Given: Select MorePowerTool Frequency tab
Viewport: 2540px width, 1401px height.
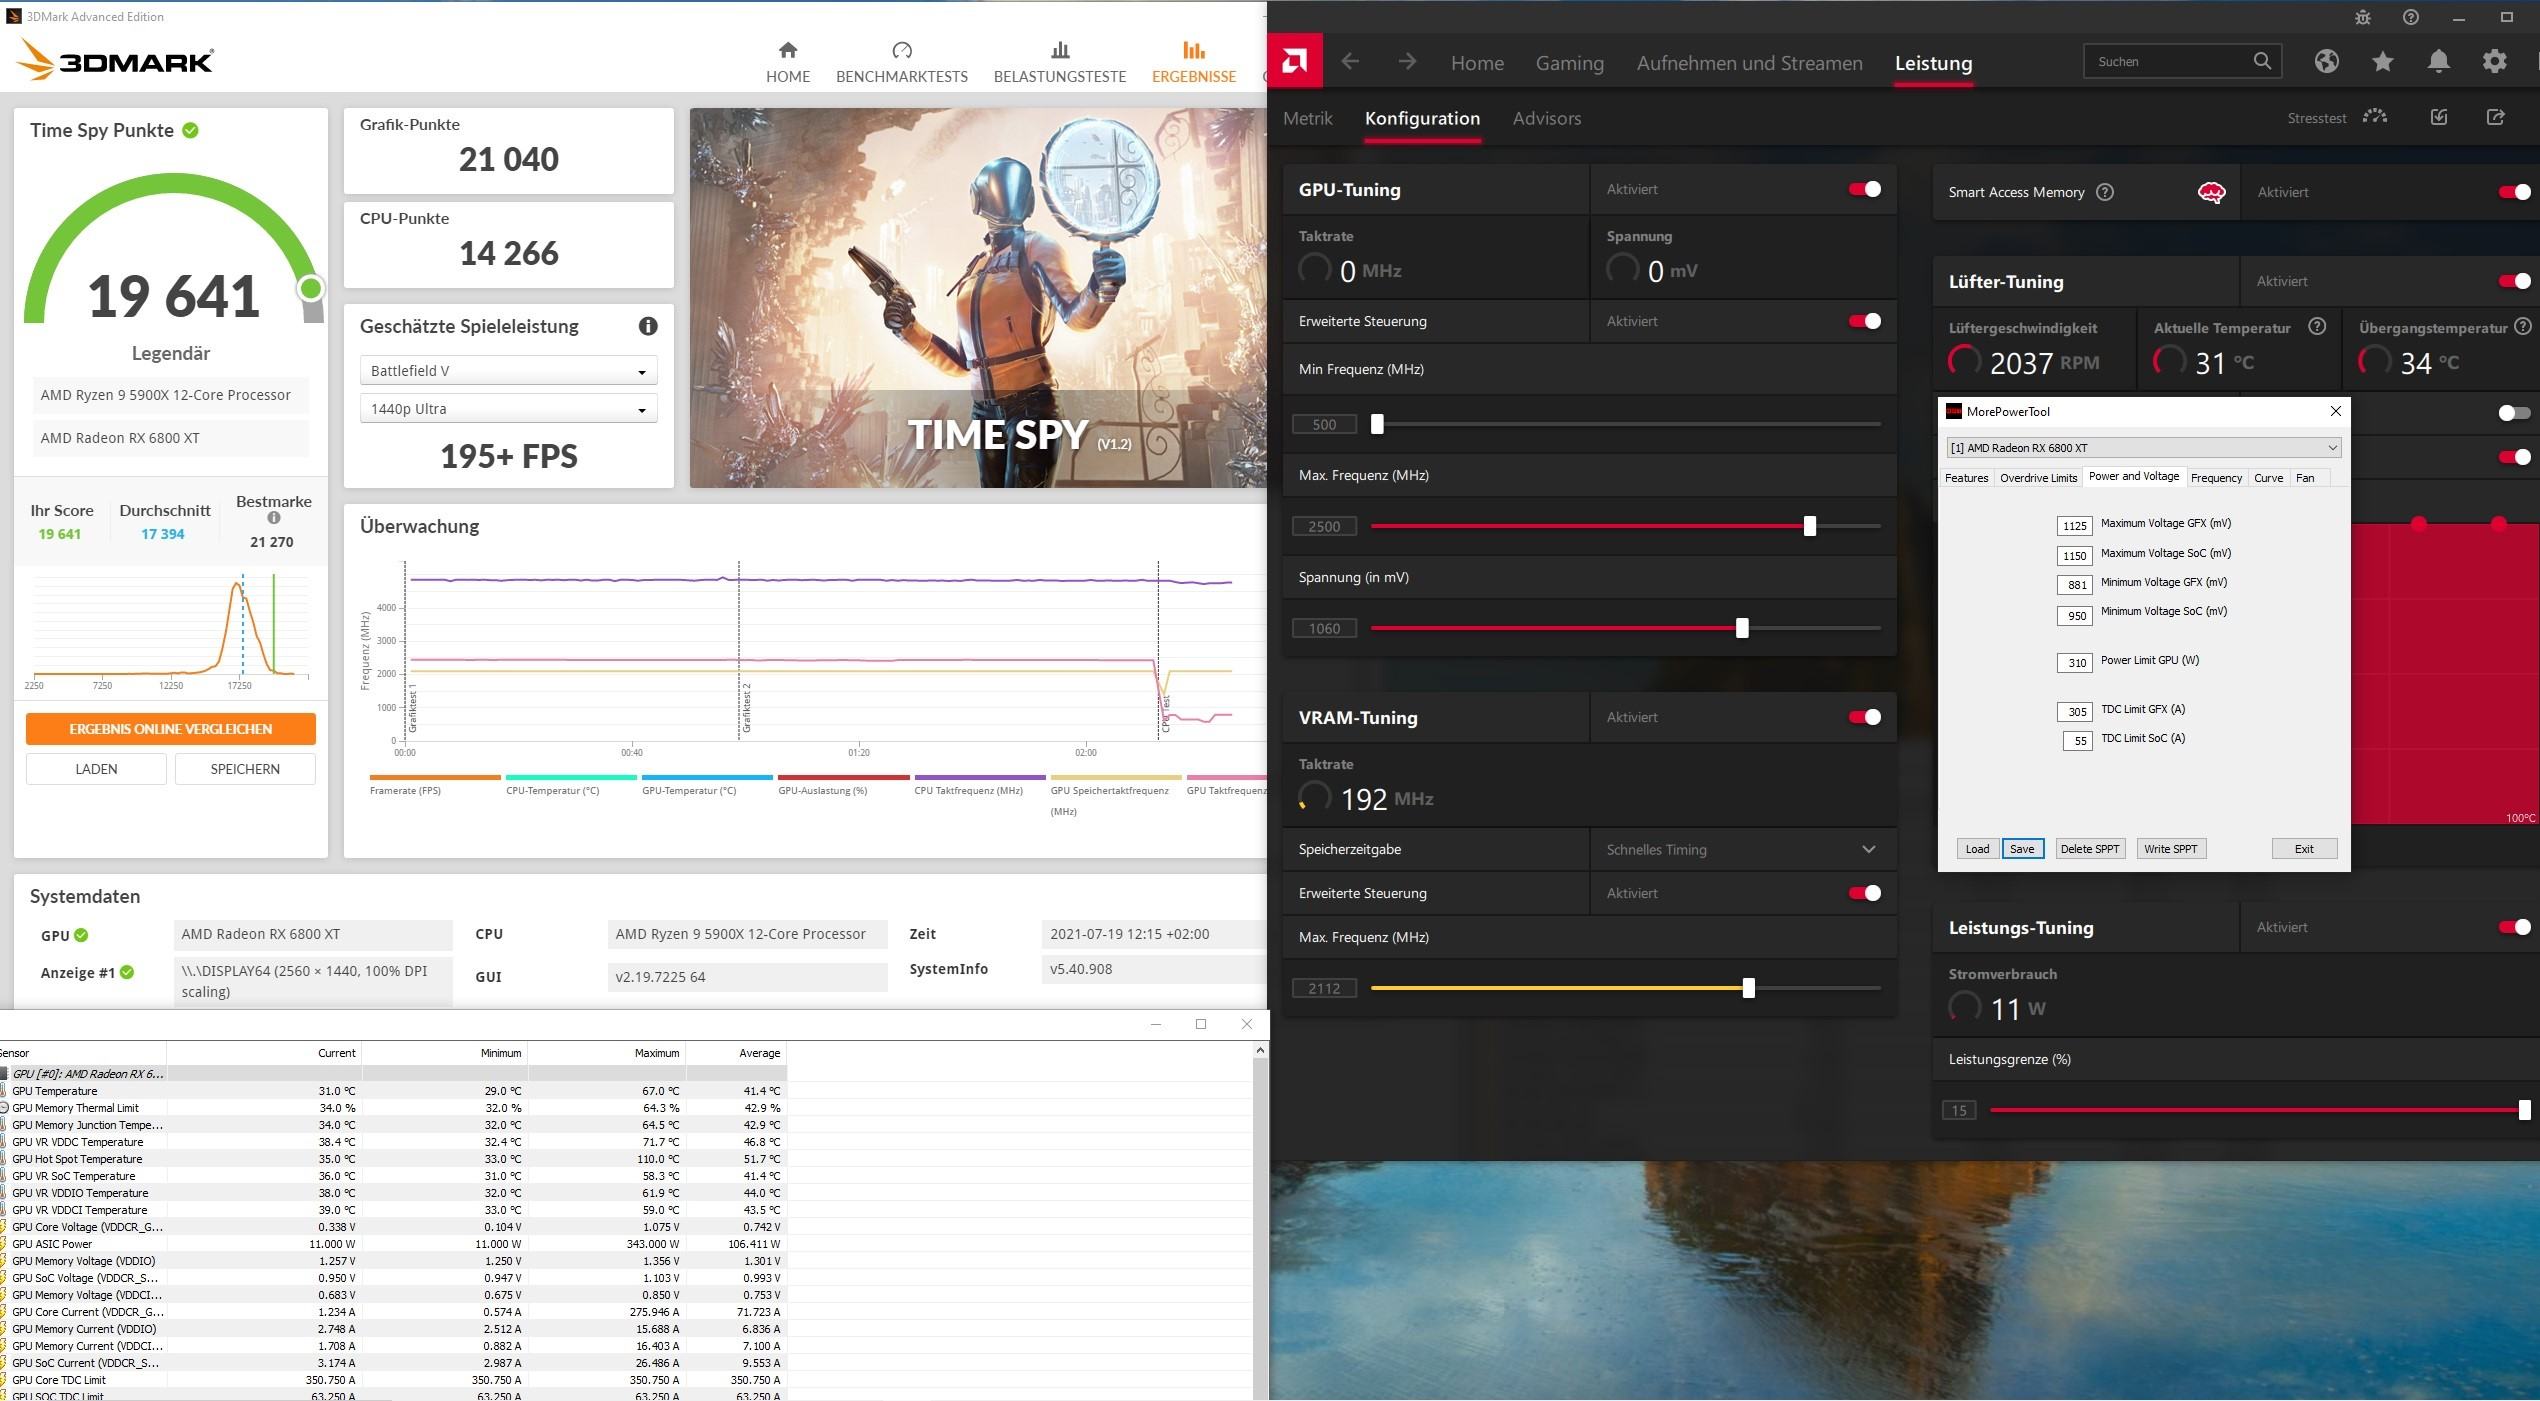Looking at the screenshot, I should (x=2216, y=478).
